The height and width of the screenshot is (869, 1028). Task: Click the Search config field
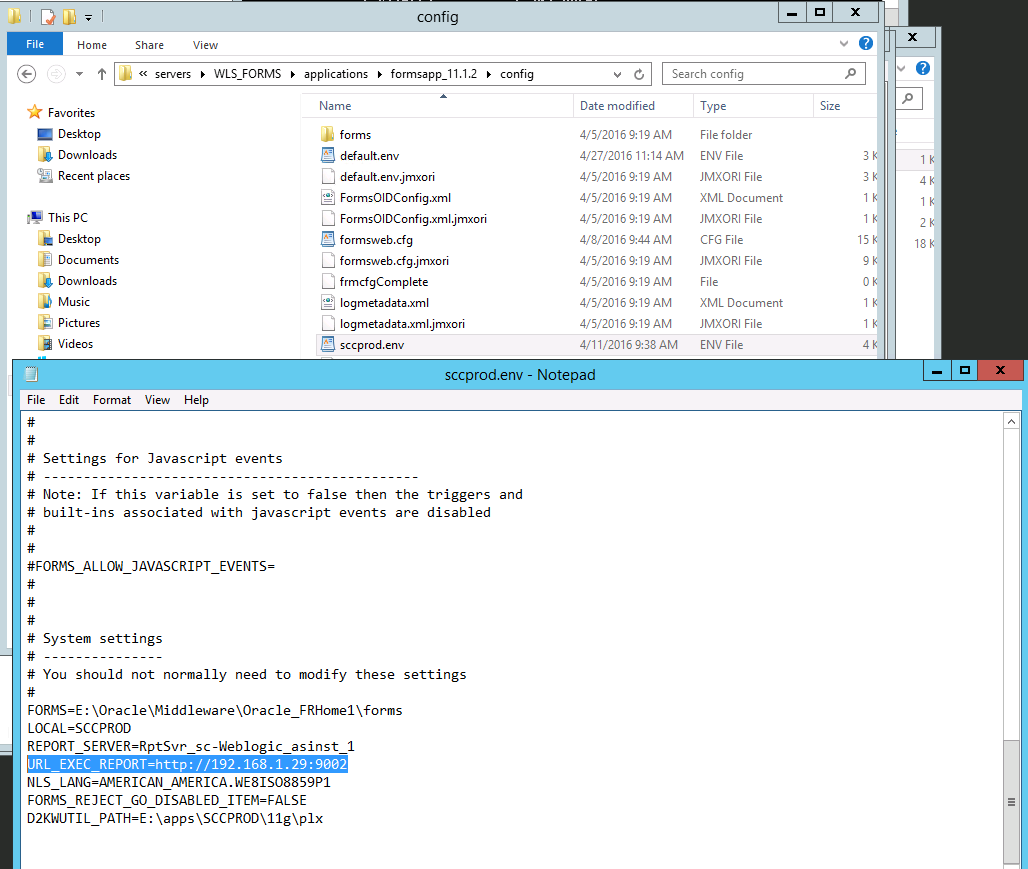(763, 73)
